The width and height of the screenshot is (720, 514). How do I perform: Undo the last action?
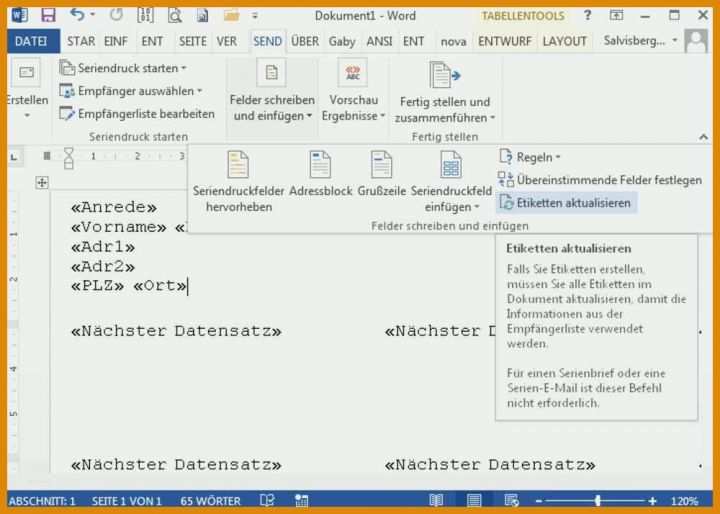[77, 15]
